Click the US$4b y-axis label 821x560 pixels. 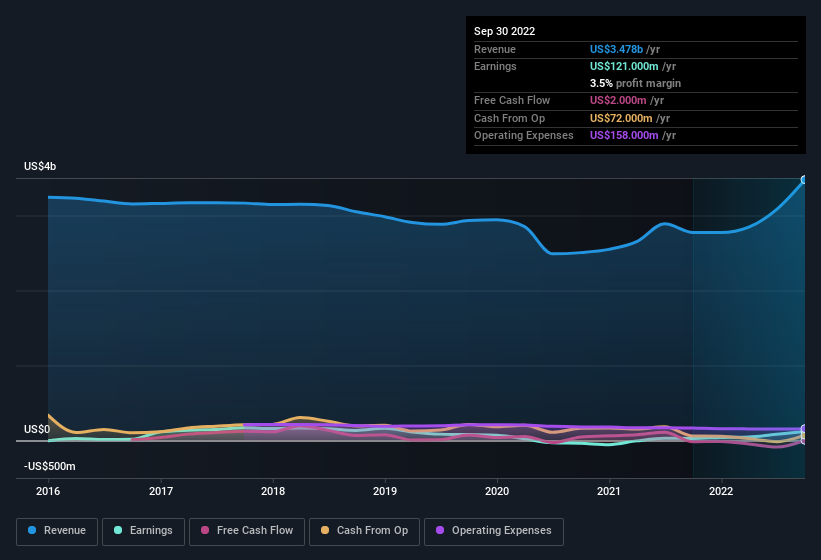pos(40,166)
